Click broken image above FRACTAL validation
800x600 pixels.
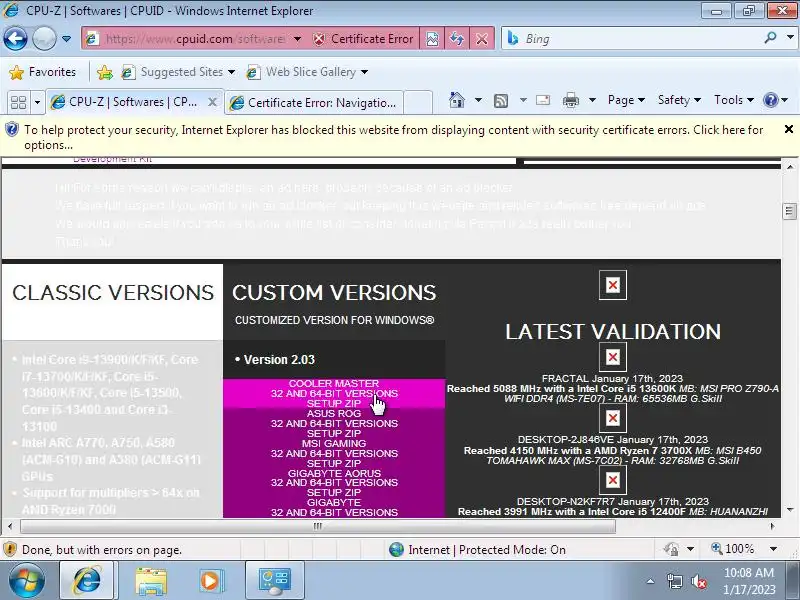coord(613,357)
